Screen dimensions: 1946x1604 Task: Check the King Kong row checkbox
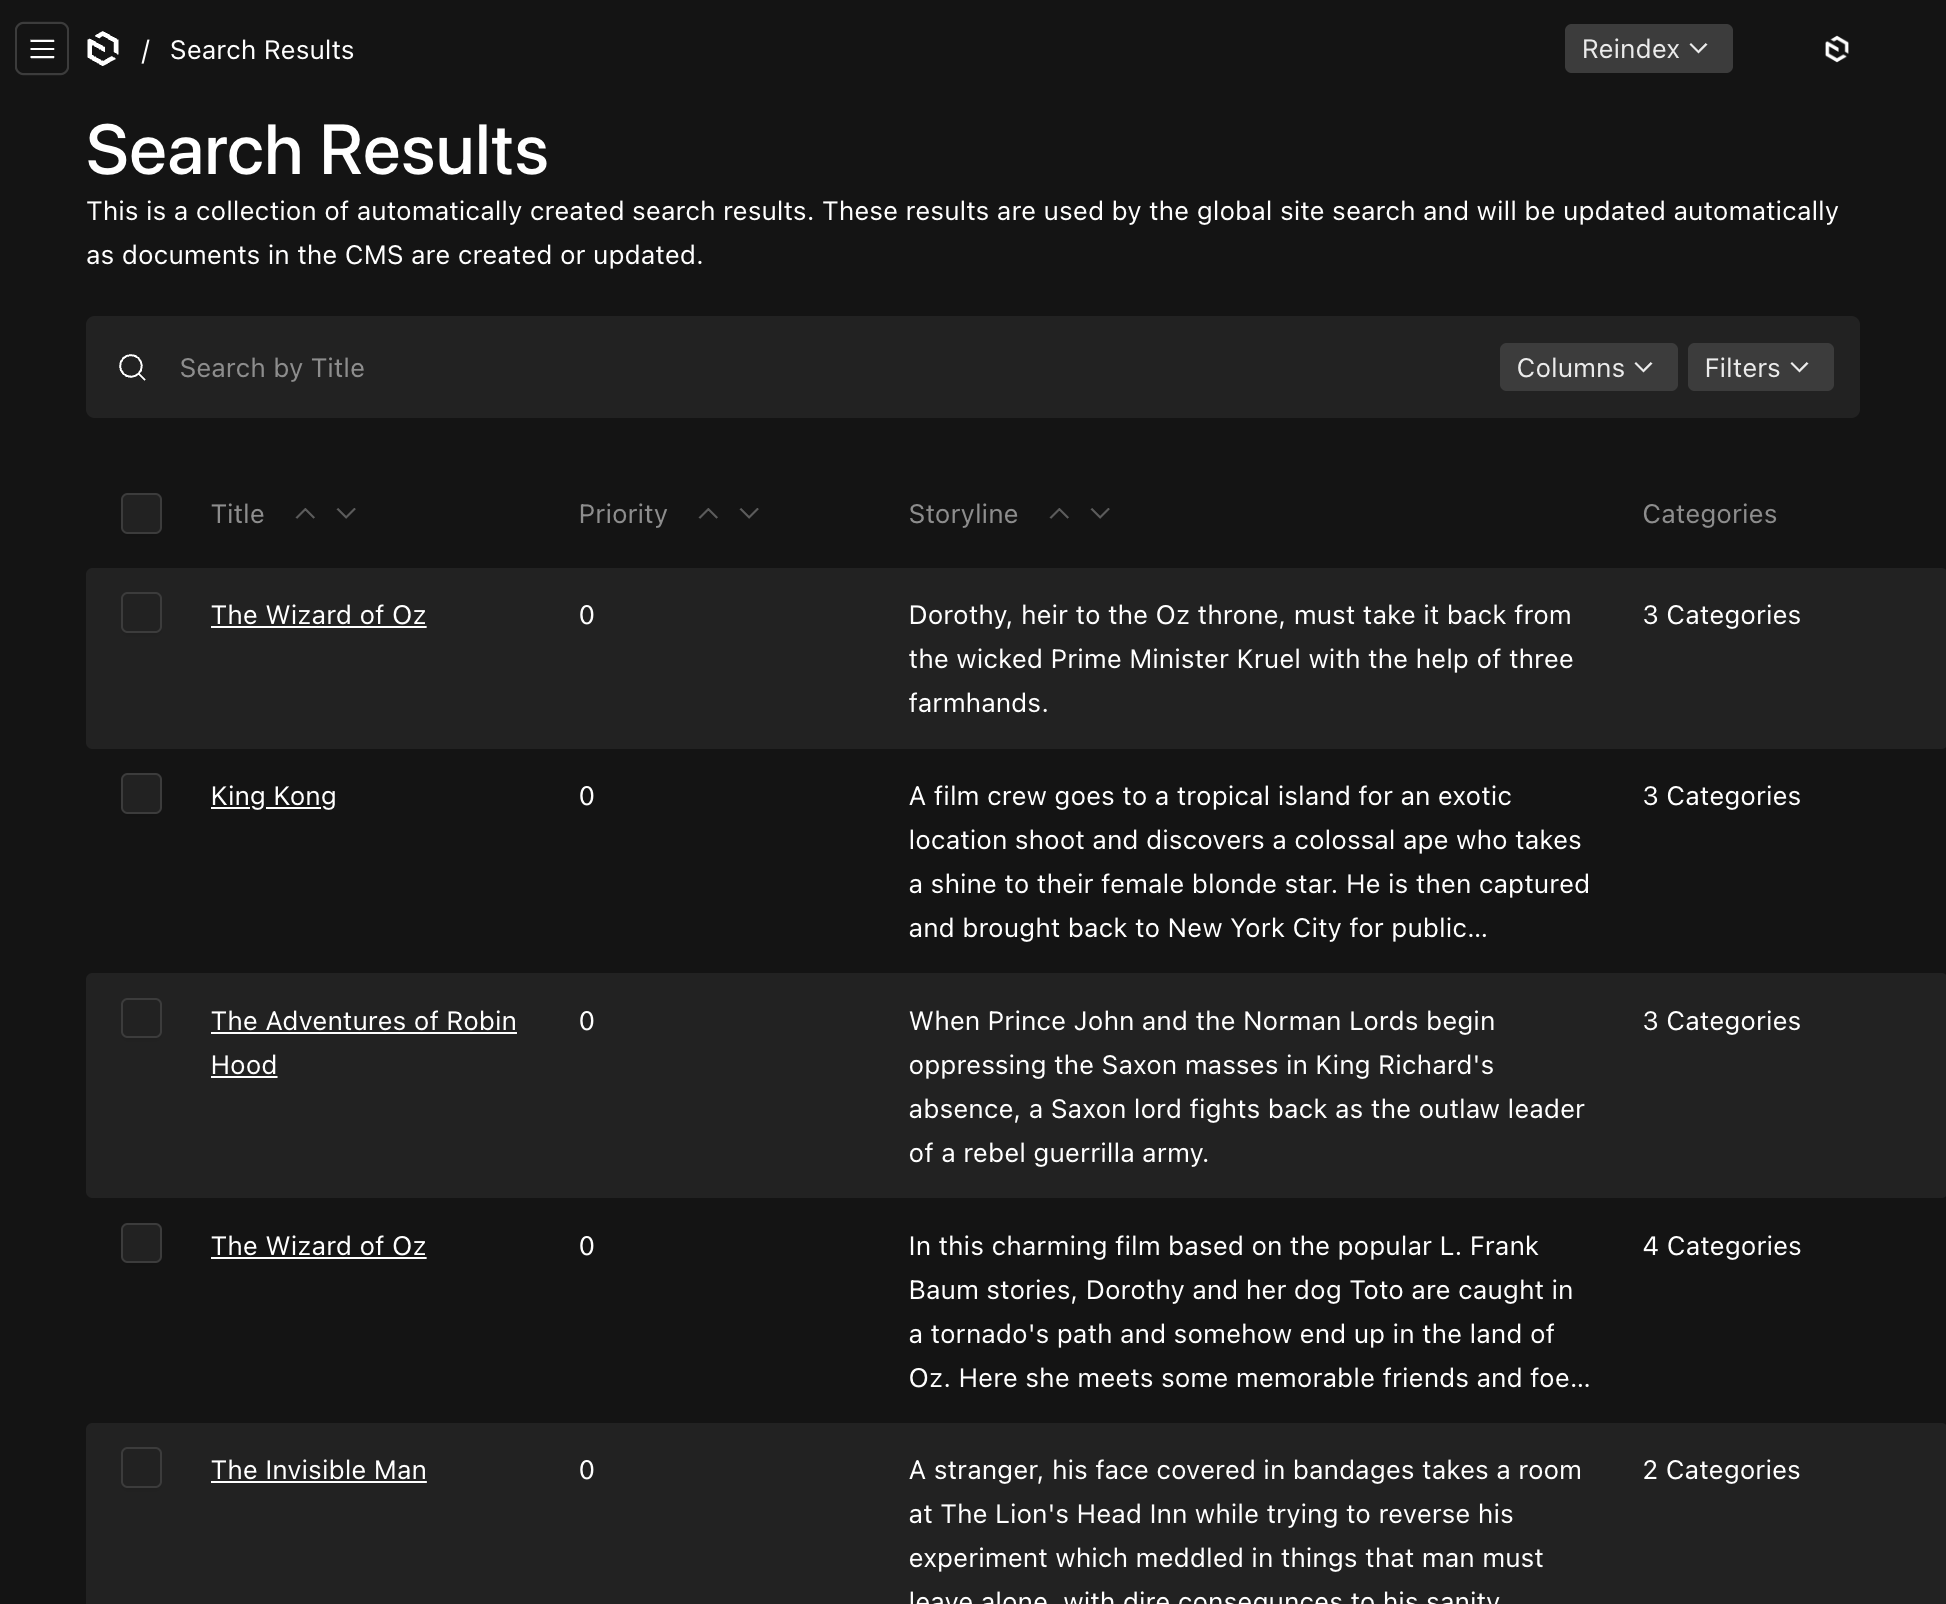(141, 794)
